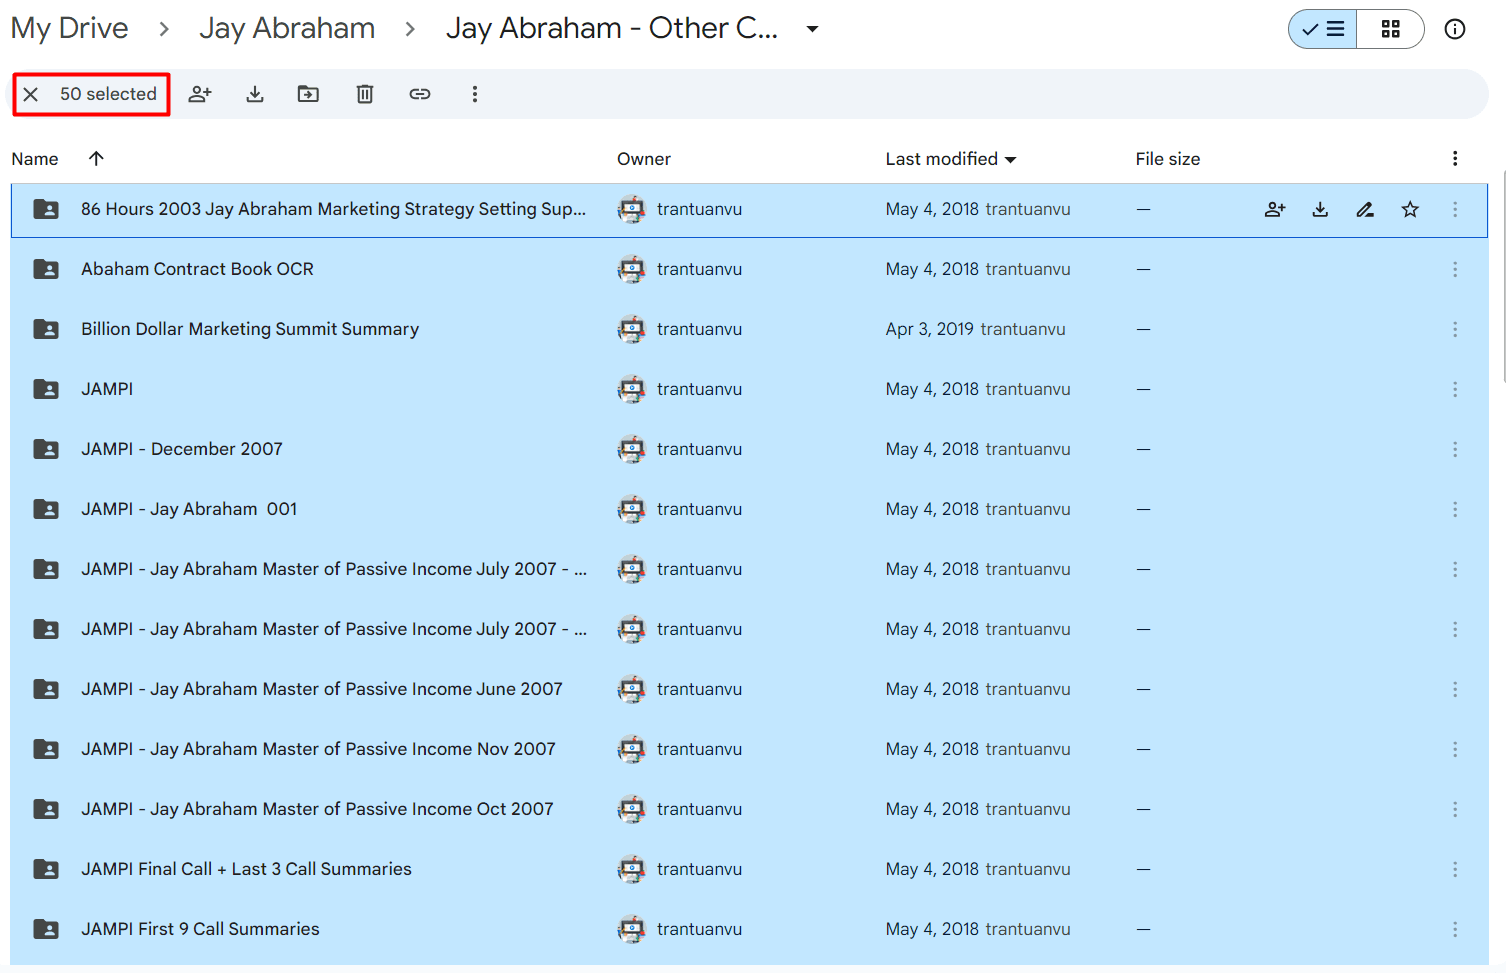Open more actions for JAMPI - December 2007
This screenshot has width=1506, height=973.
tap(1455, 449)
